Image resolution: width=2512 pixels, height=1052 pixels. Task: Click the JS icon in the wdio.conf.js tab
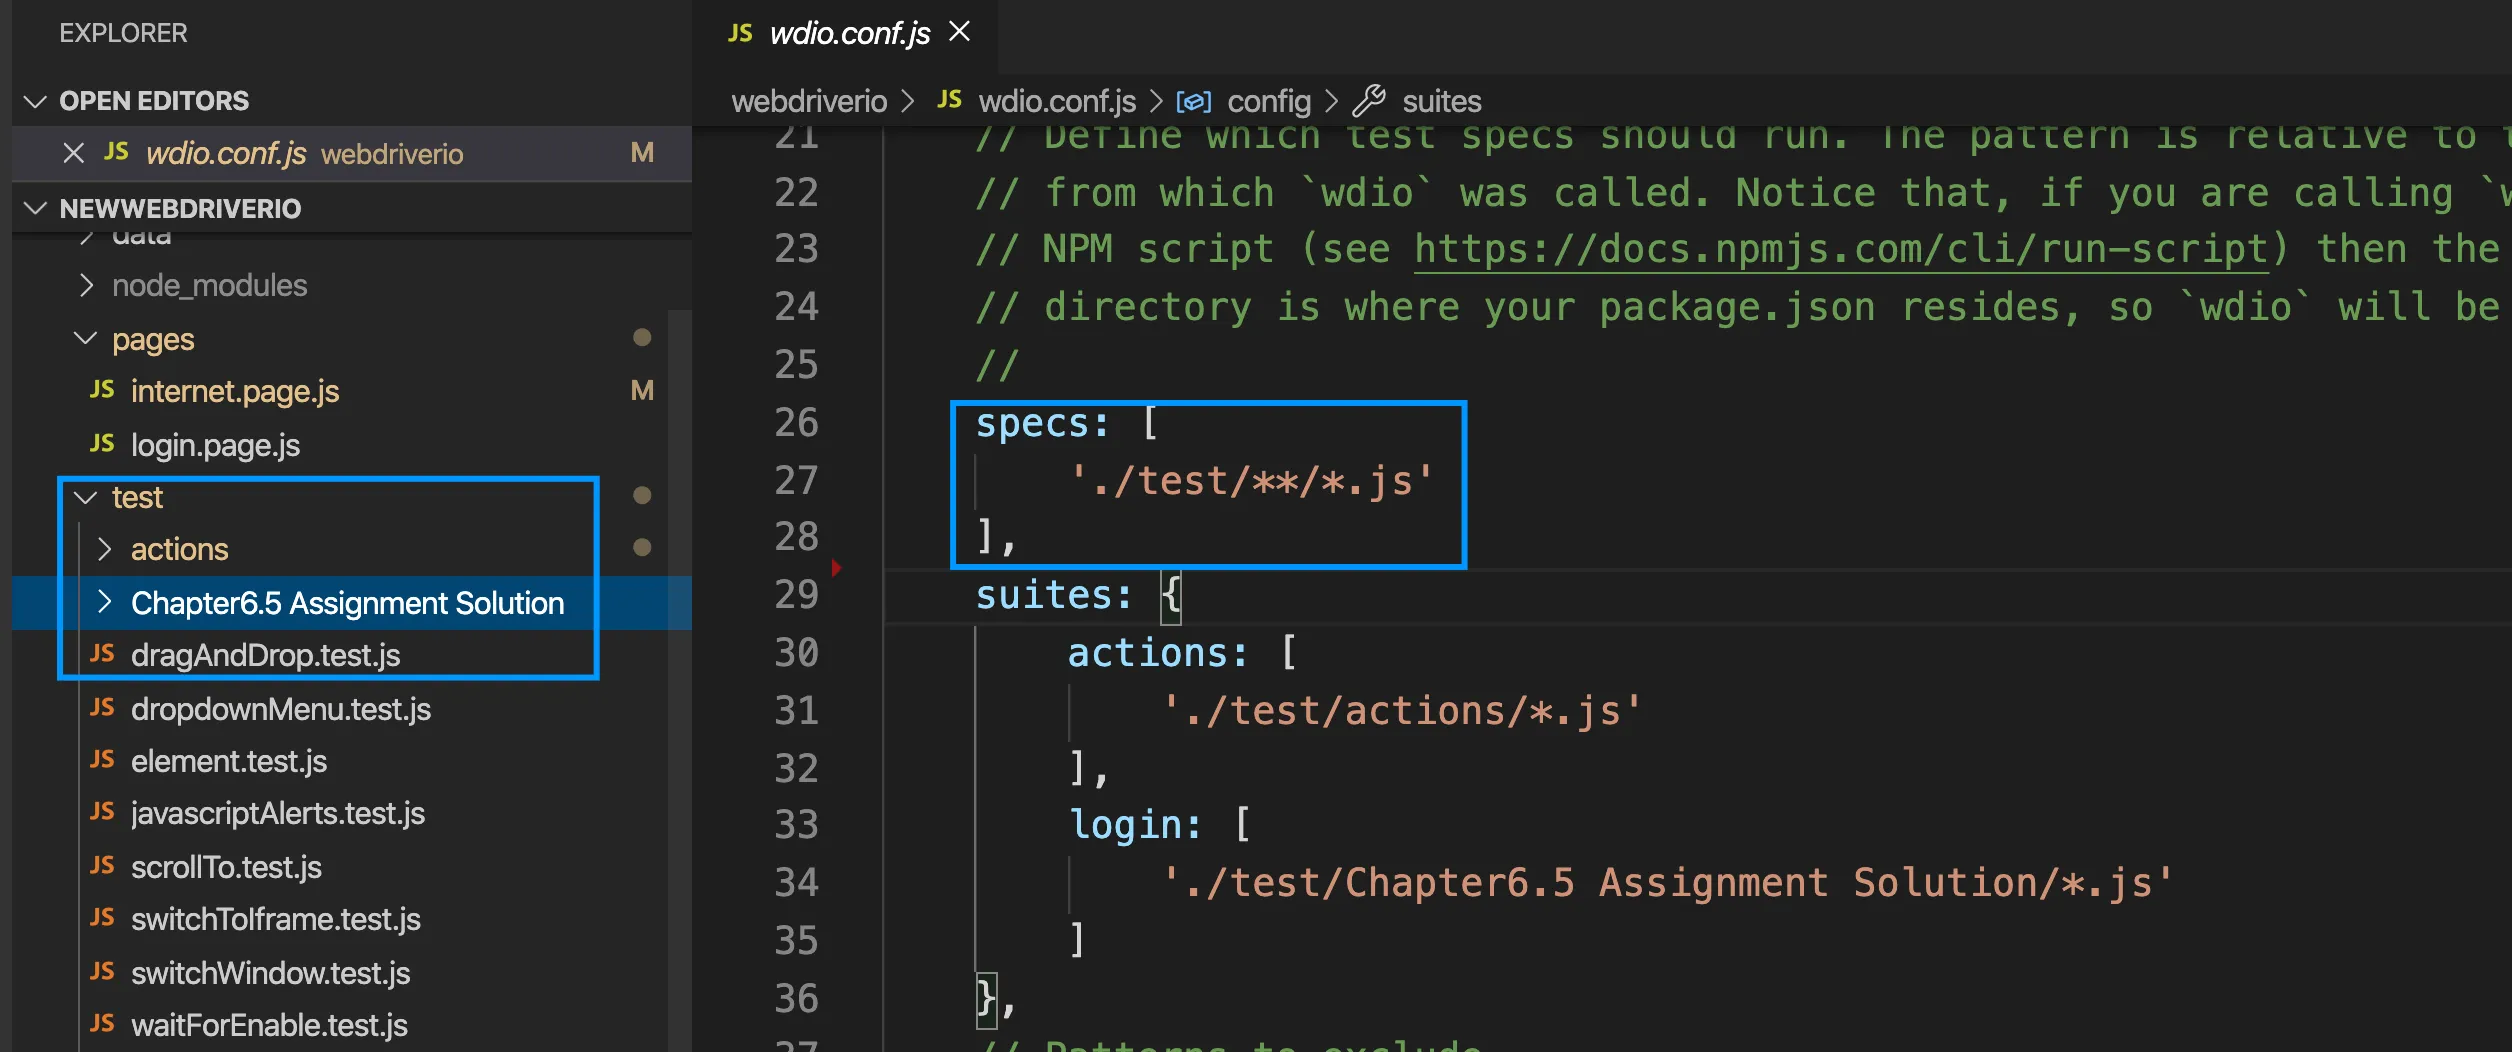(740, 33)
